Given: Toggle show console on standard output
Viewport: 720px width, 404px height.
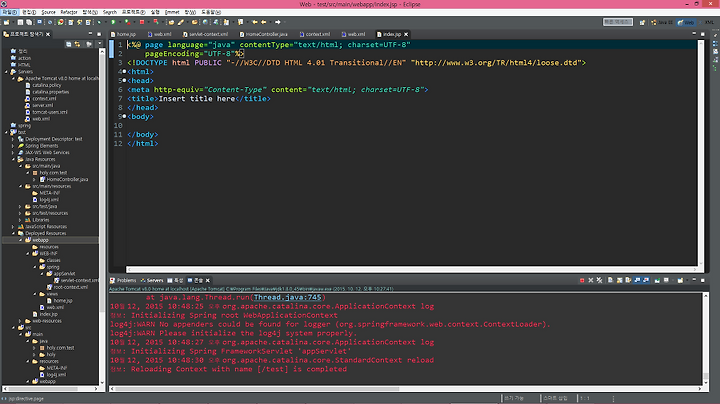Looking at the screenshot, I should click(x=637, y=280).
